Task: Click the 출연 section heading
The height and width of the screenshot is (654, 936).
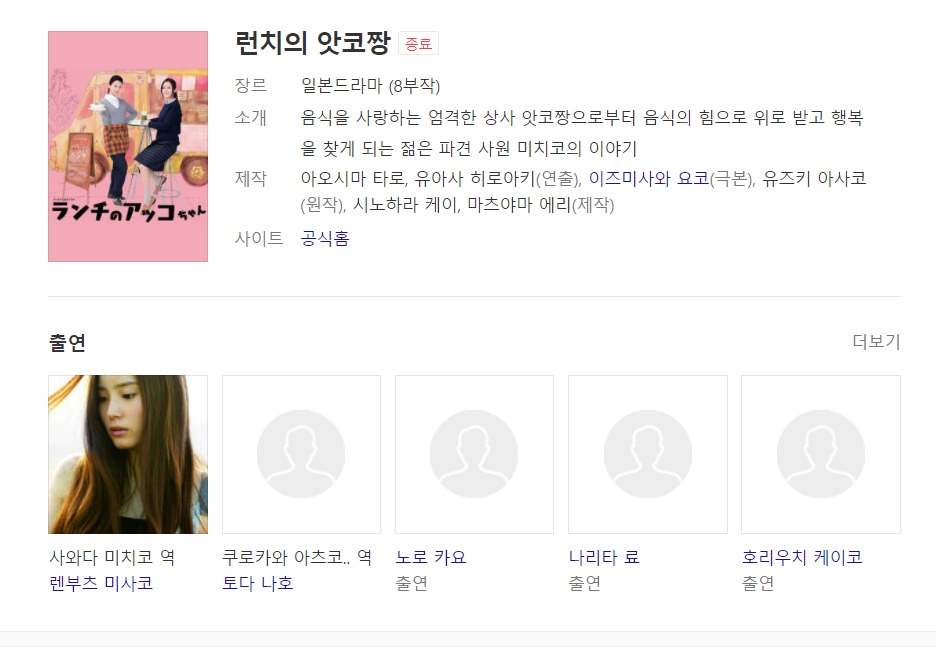Action: 67,343
